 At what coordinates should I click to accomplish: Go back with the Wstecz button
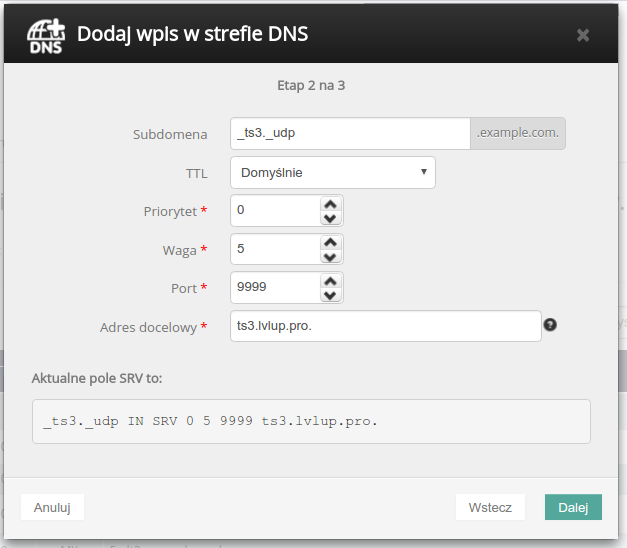(490, 507)
